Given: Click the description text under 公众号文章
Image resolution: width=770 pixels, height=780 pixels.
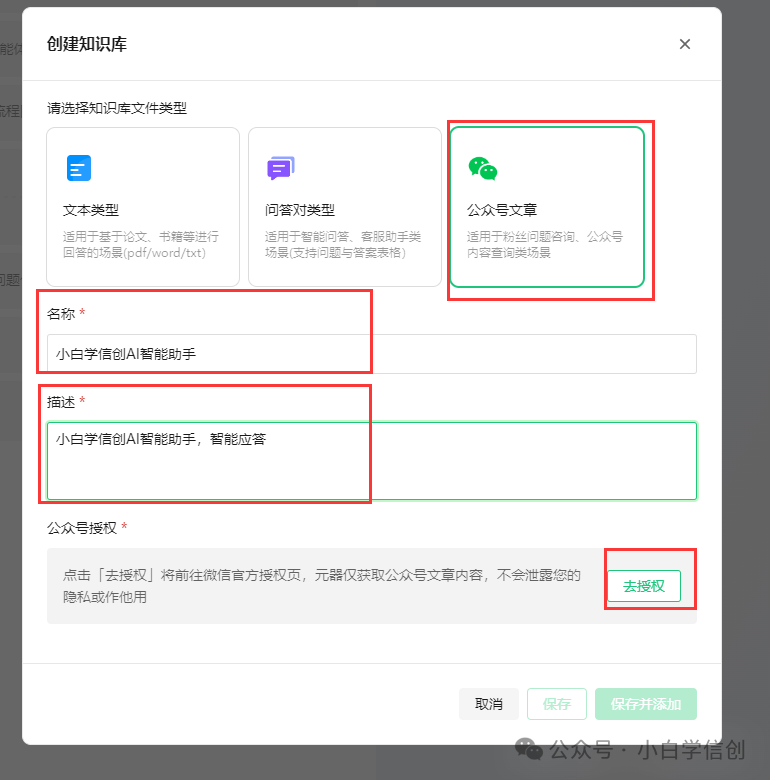Looking at the screenshot, I should 545,245.
